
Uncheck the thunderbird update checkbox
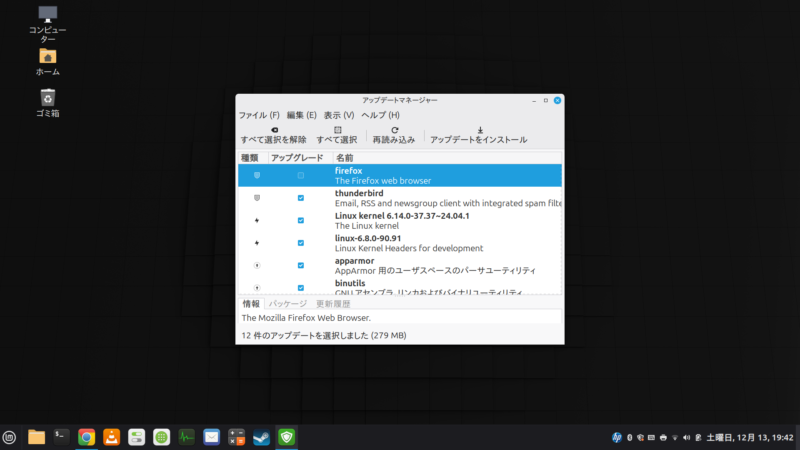(x=301, y=198)
